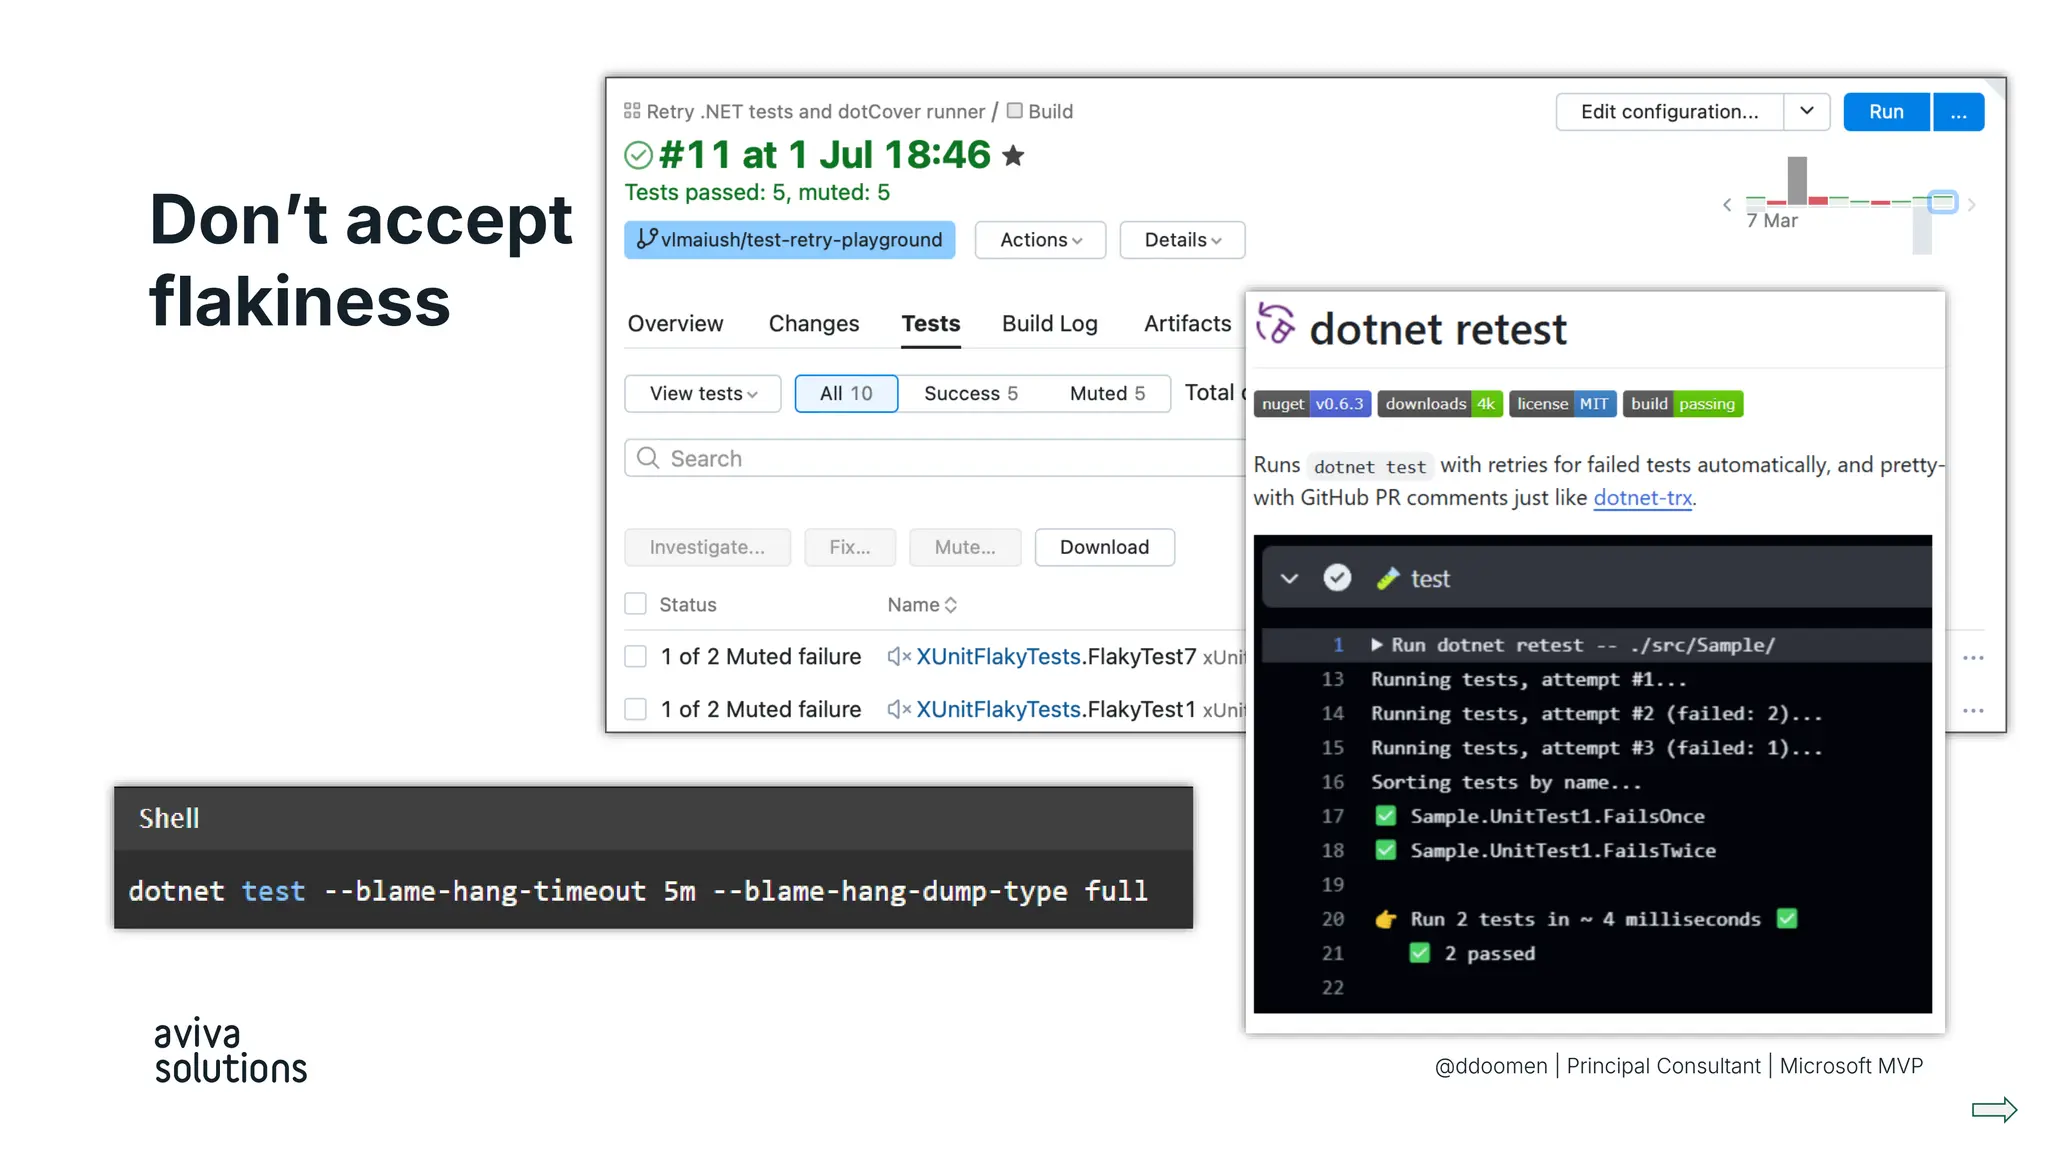The width and height of the screenshot is (2048, 1152).
Task: Toggle the Status select-all checkbox
Action: pos(635,604)
